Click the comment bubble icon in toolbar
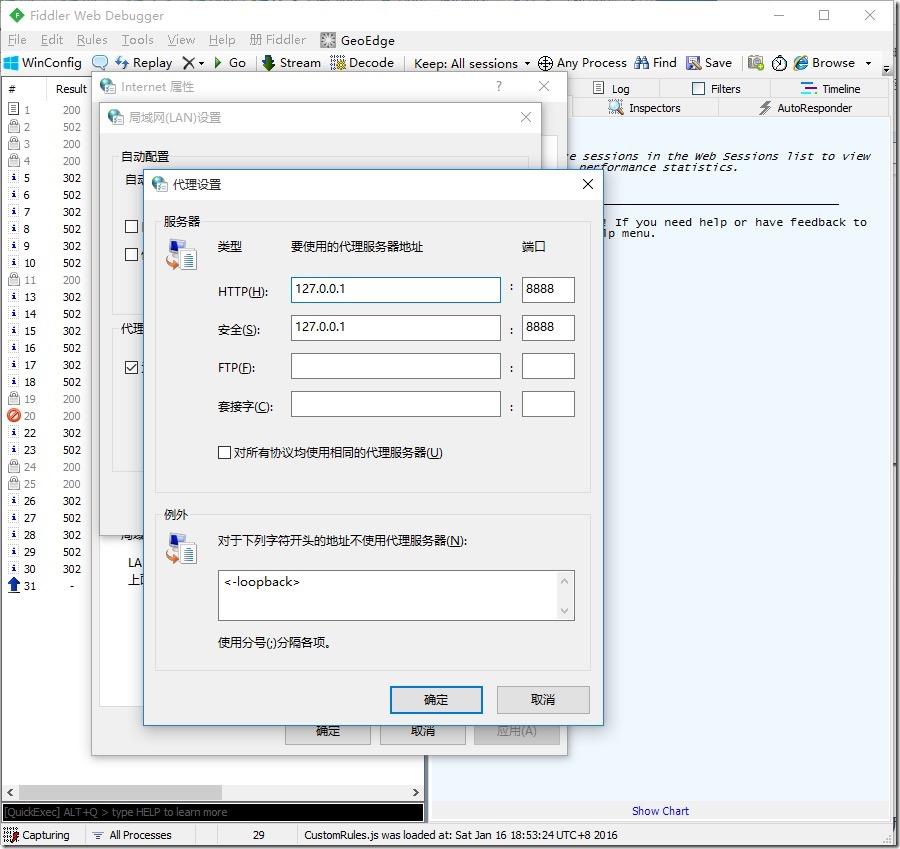Viewport: 900px width, 849px height. 100,63
